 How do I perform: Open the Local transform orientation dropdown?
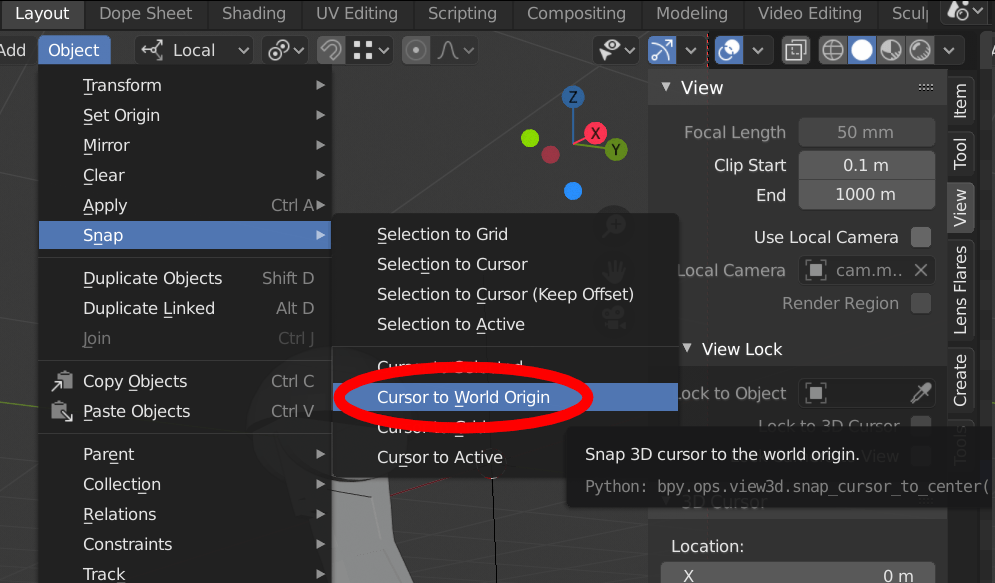click(194, 50)
